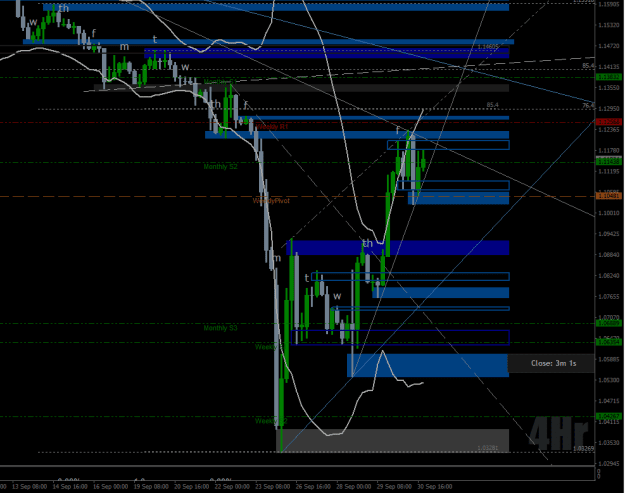
Task: Select the grey demand zone at chart bottom
Action: click(x=393, y=440)
